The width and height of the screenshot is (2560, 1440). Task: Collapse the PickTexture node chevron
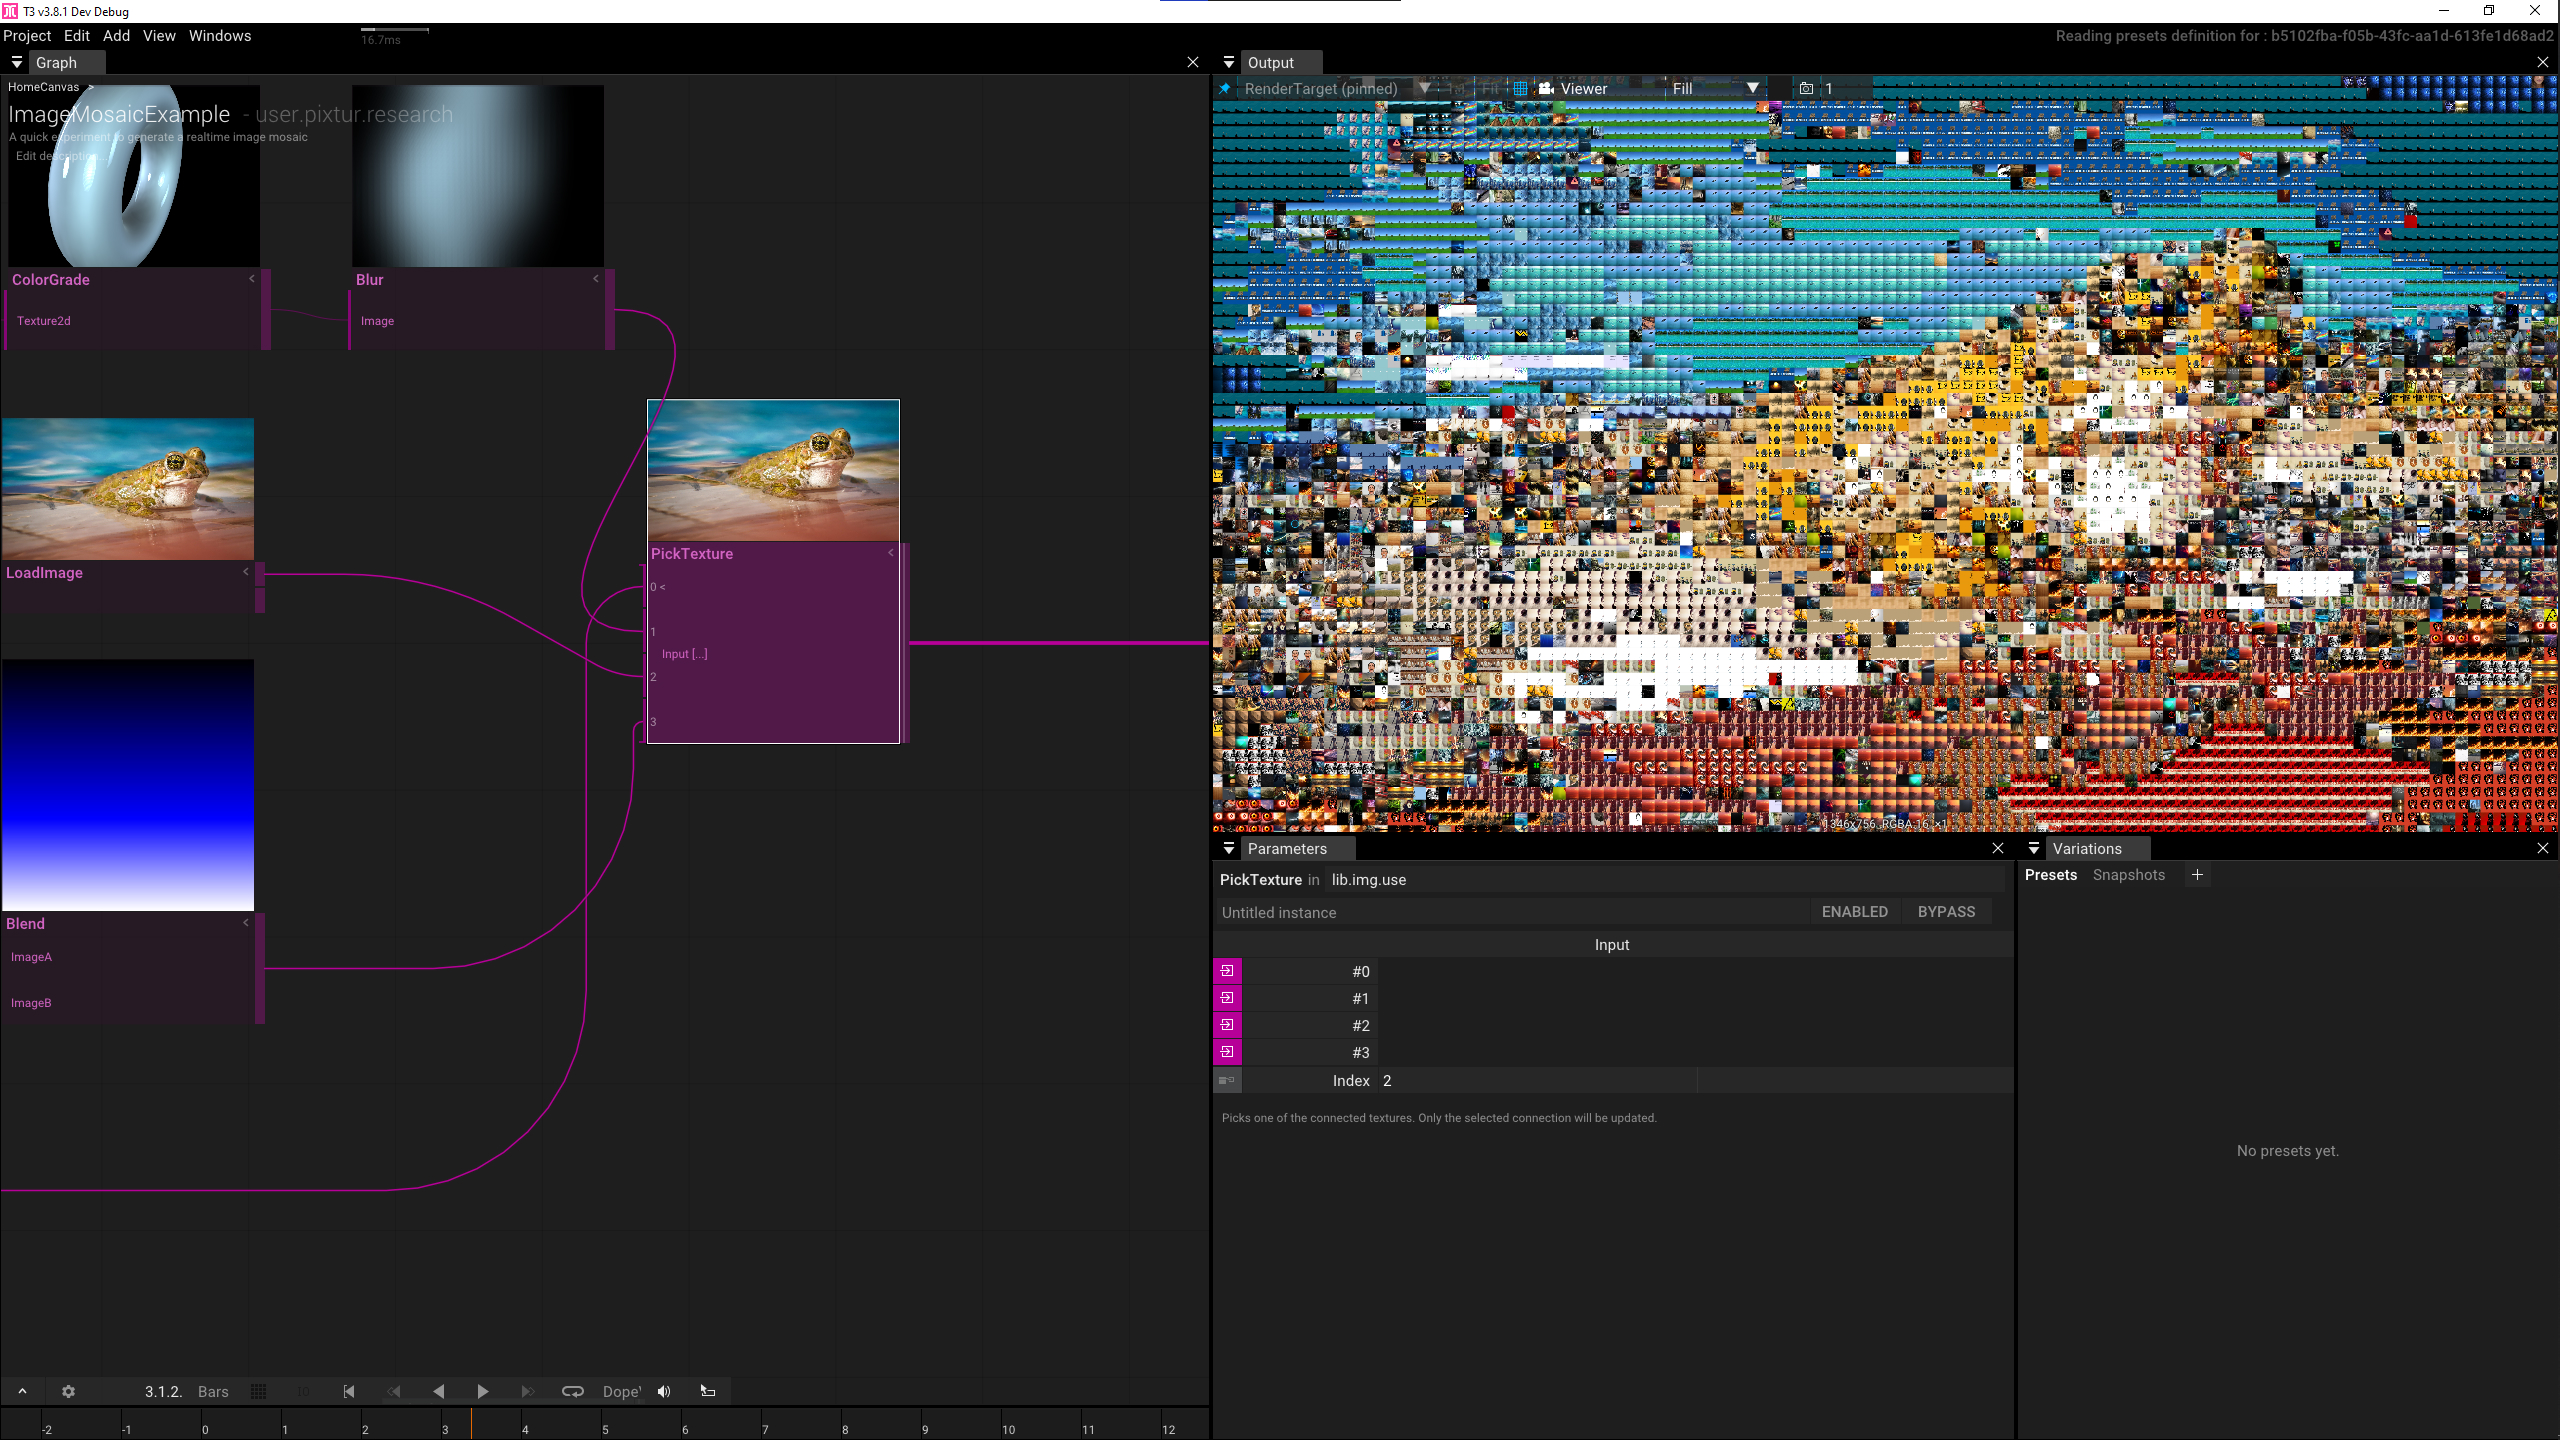[891, 553]
